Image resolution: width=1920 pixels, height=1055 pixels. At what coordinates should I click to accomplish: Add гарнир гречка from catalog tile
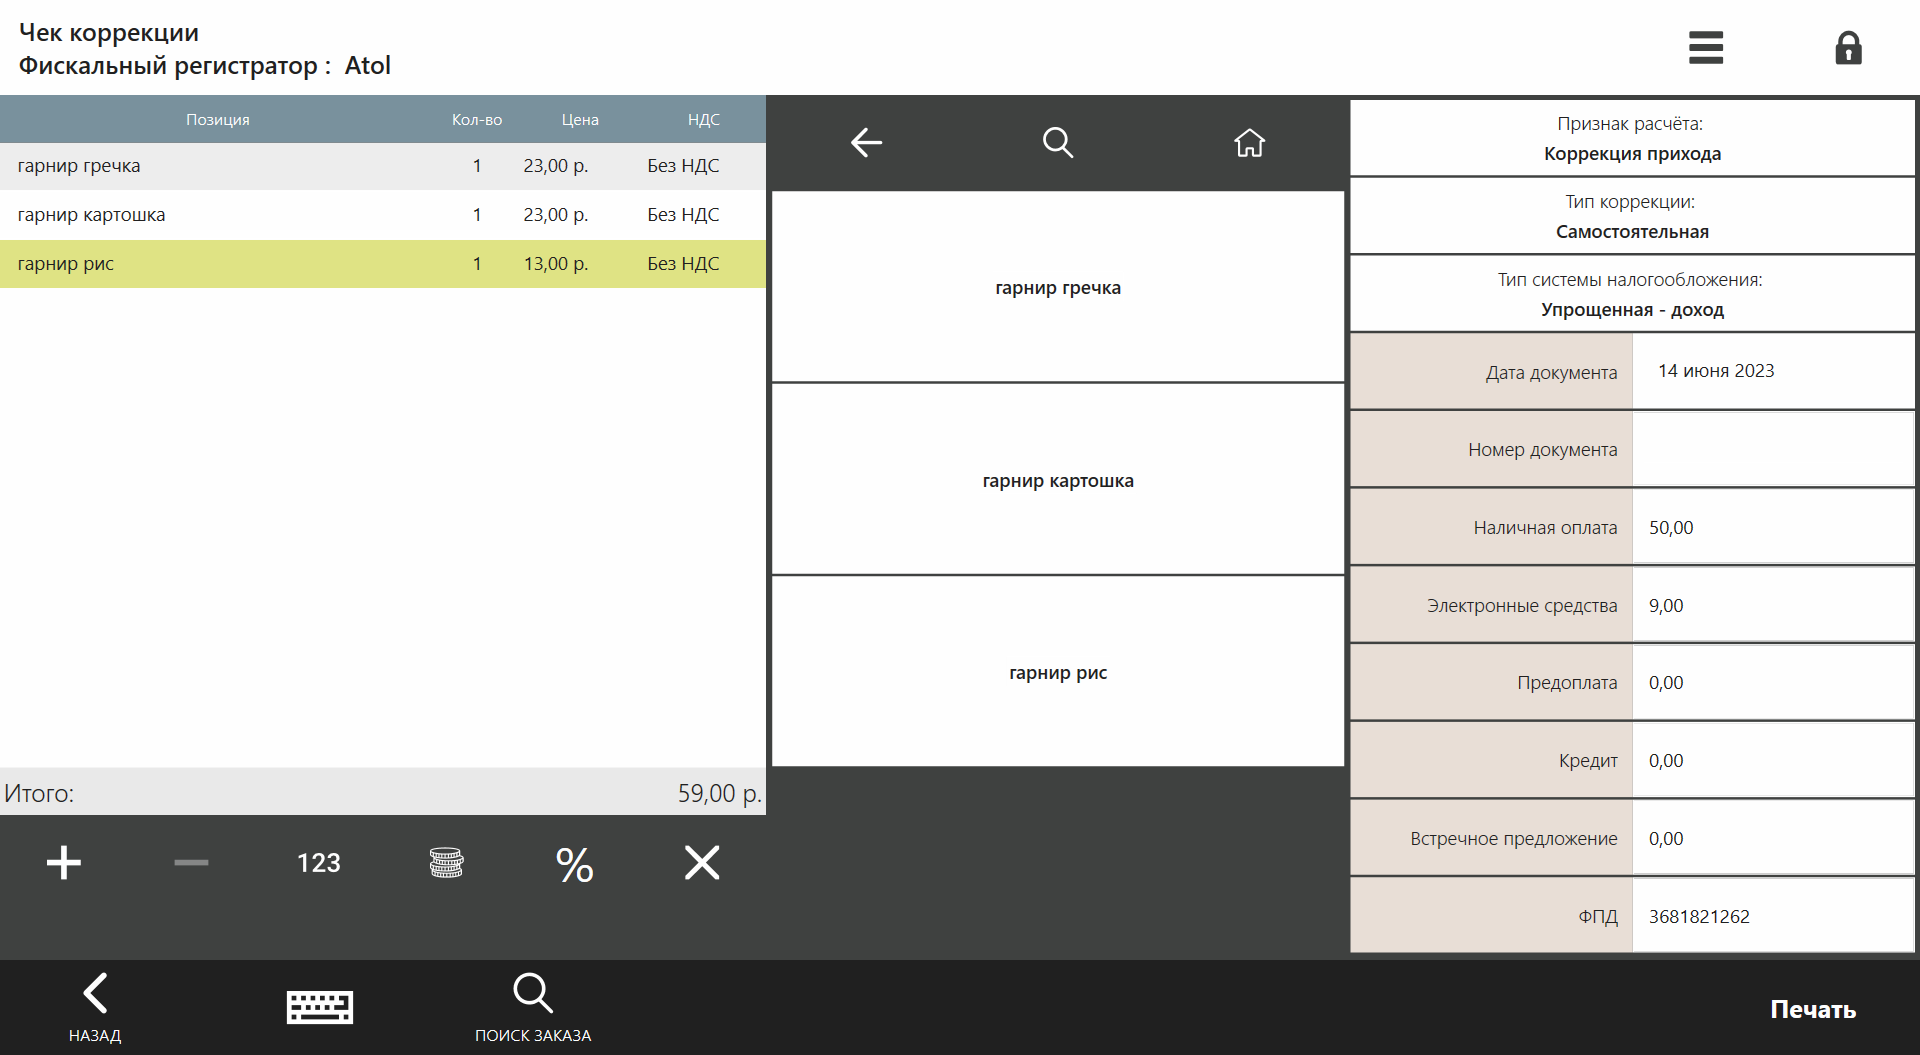click(1058, 287)
